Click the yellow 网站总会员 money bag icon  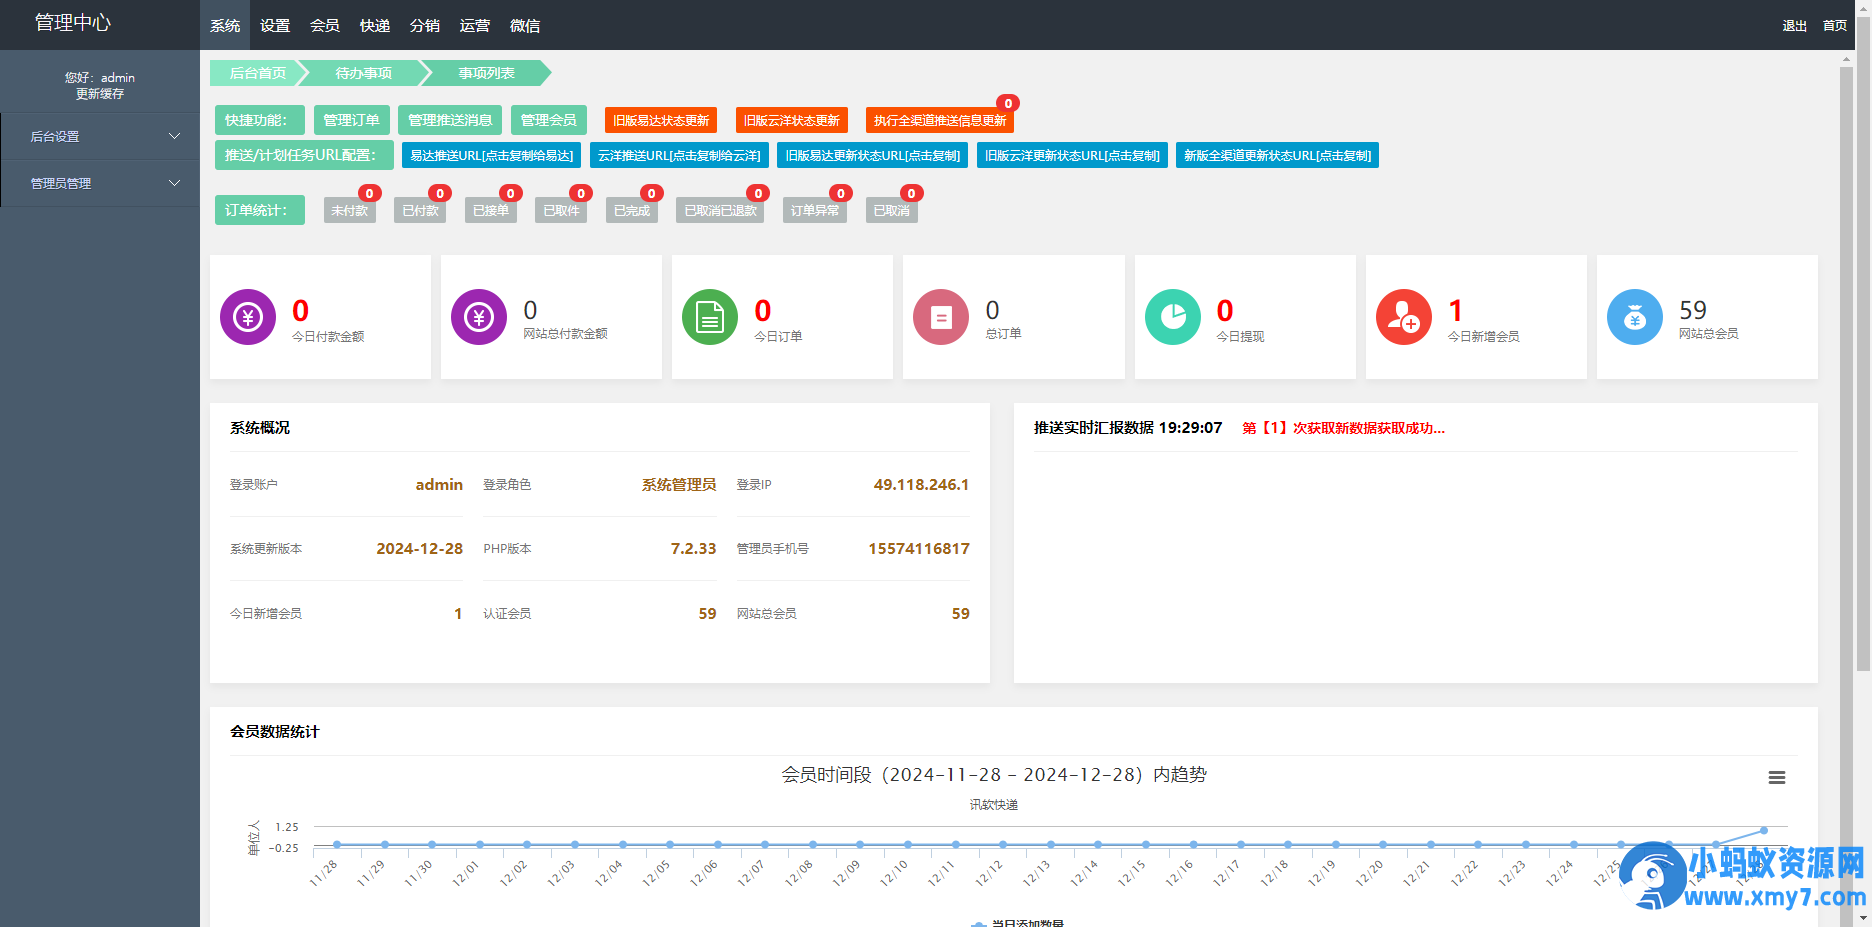point(1634,317)
